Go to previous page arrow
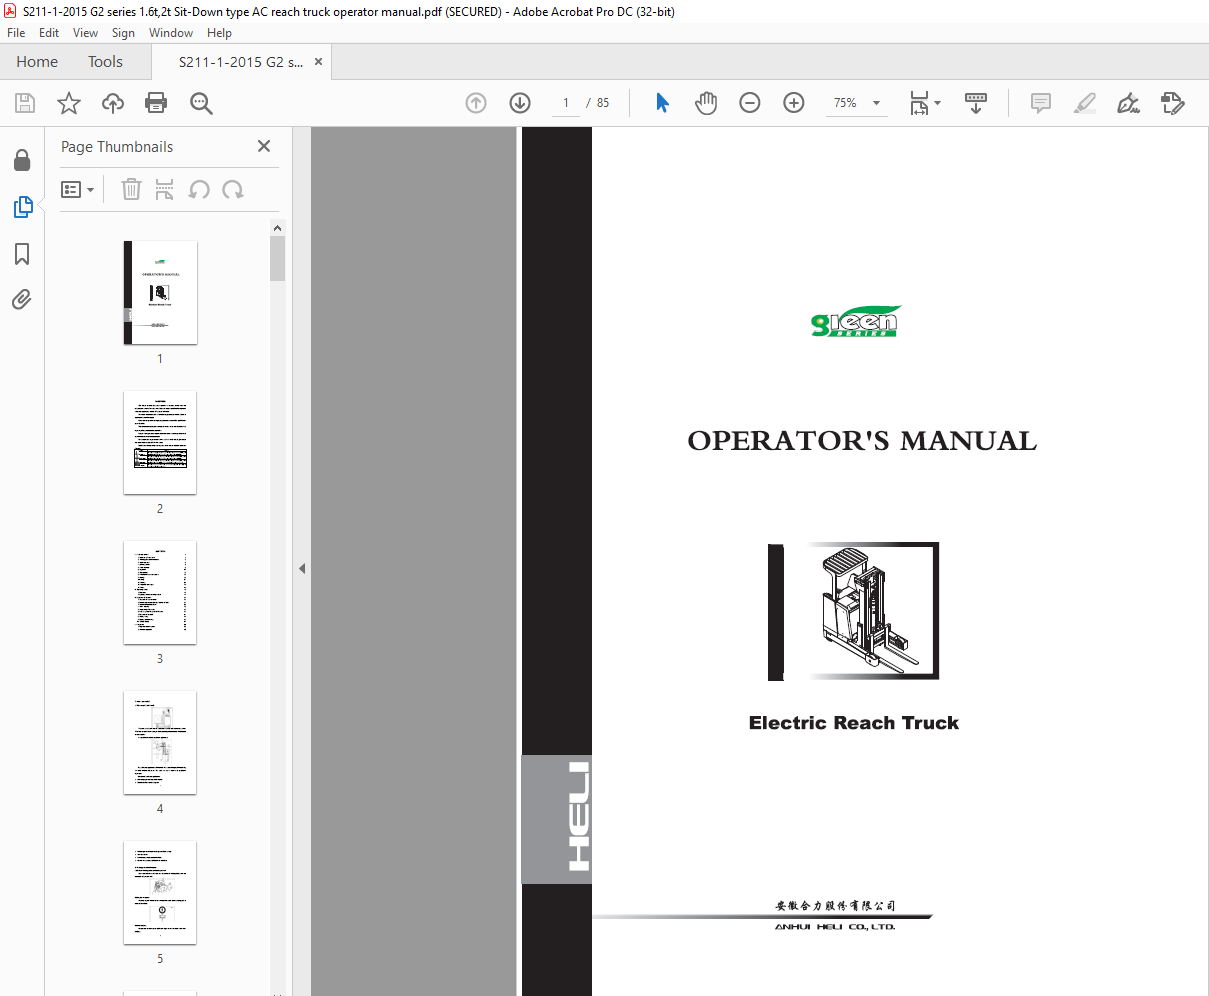Screen dimensions: 1209x996 point(476,103)
